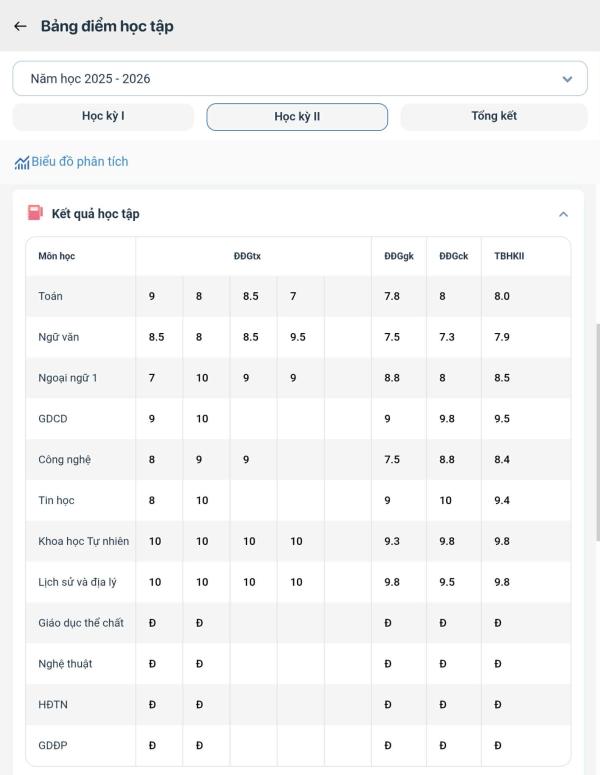Screen dimensions: 600x775
Task: Select the Ngữ văn subject row
Action: (298, 337)
